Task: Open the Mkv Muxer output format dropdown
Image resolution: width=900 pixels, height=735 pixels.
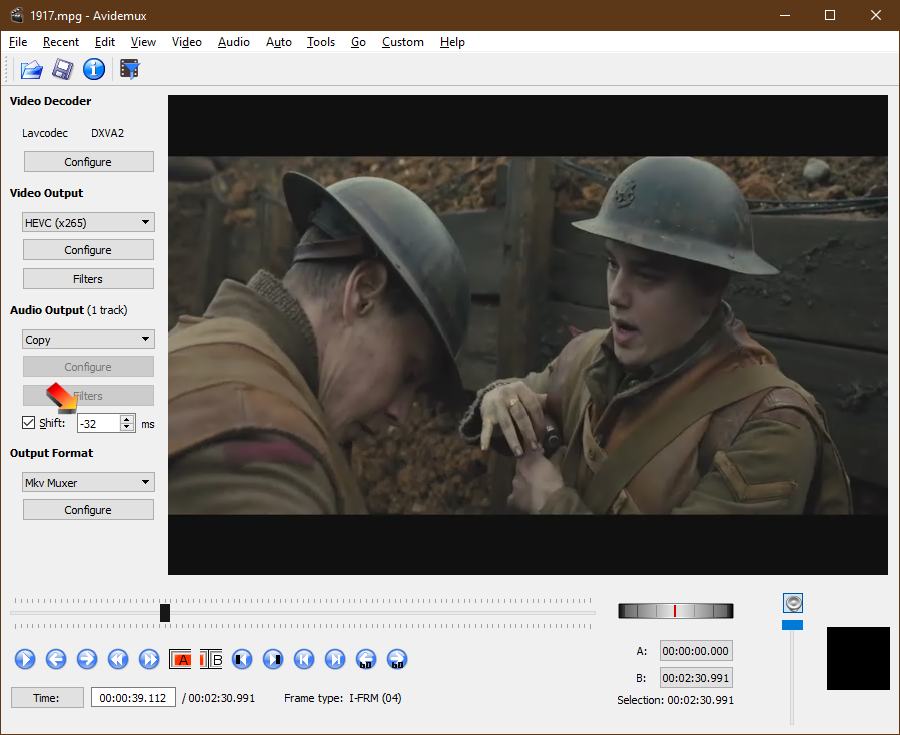Action: (88, 482)
